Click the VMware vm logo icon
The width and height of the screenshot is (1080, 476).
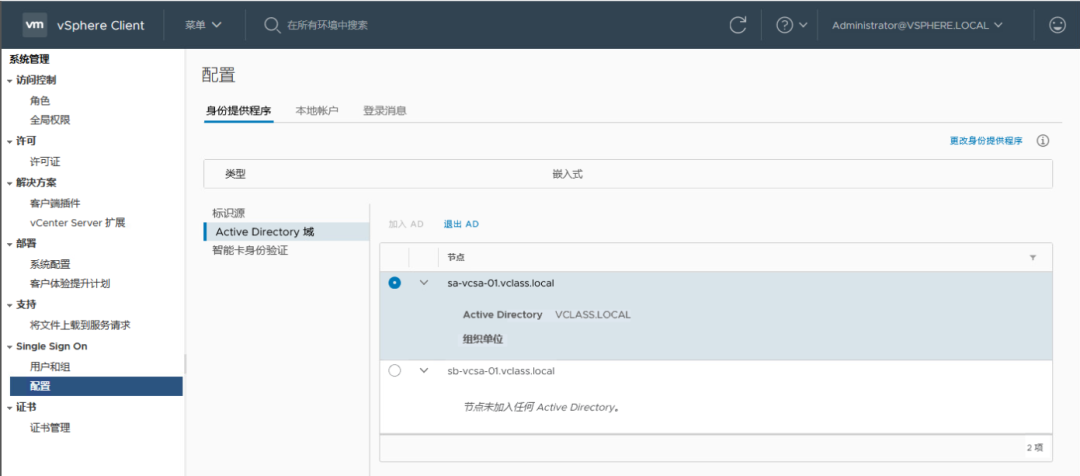point(36,25)
